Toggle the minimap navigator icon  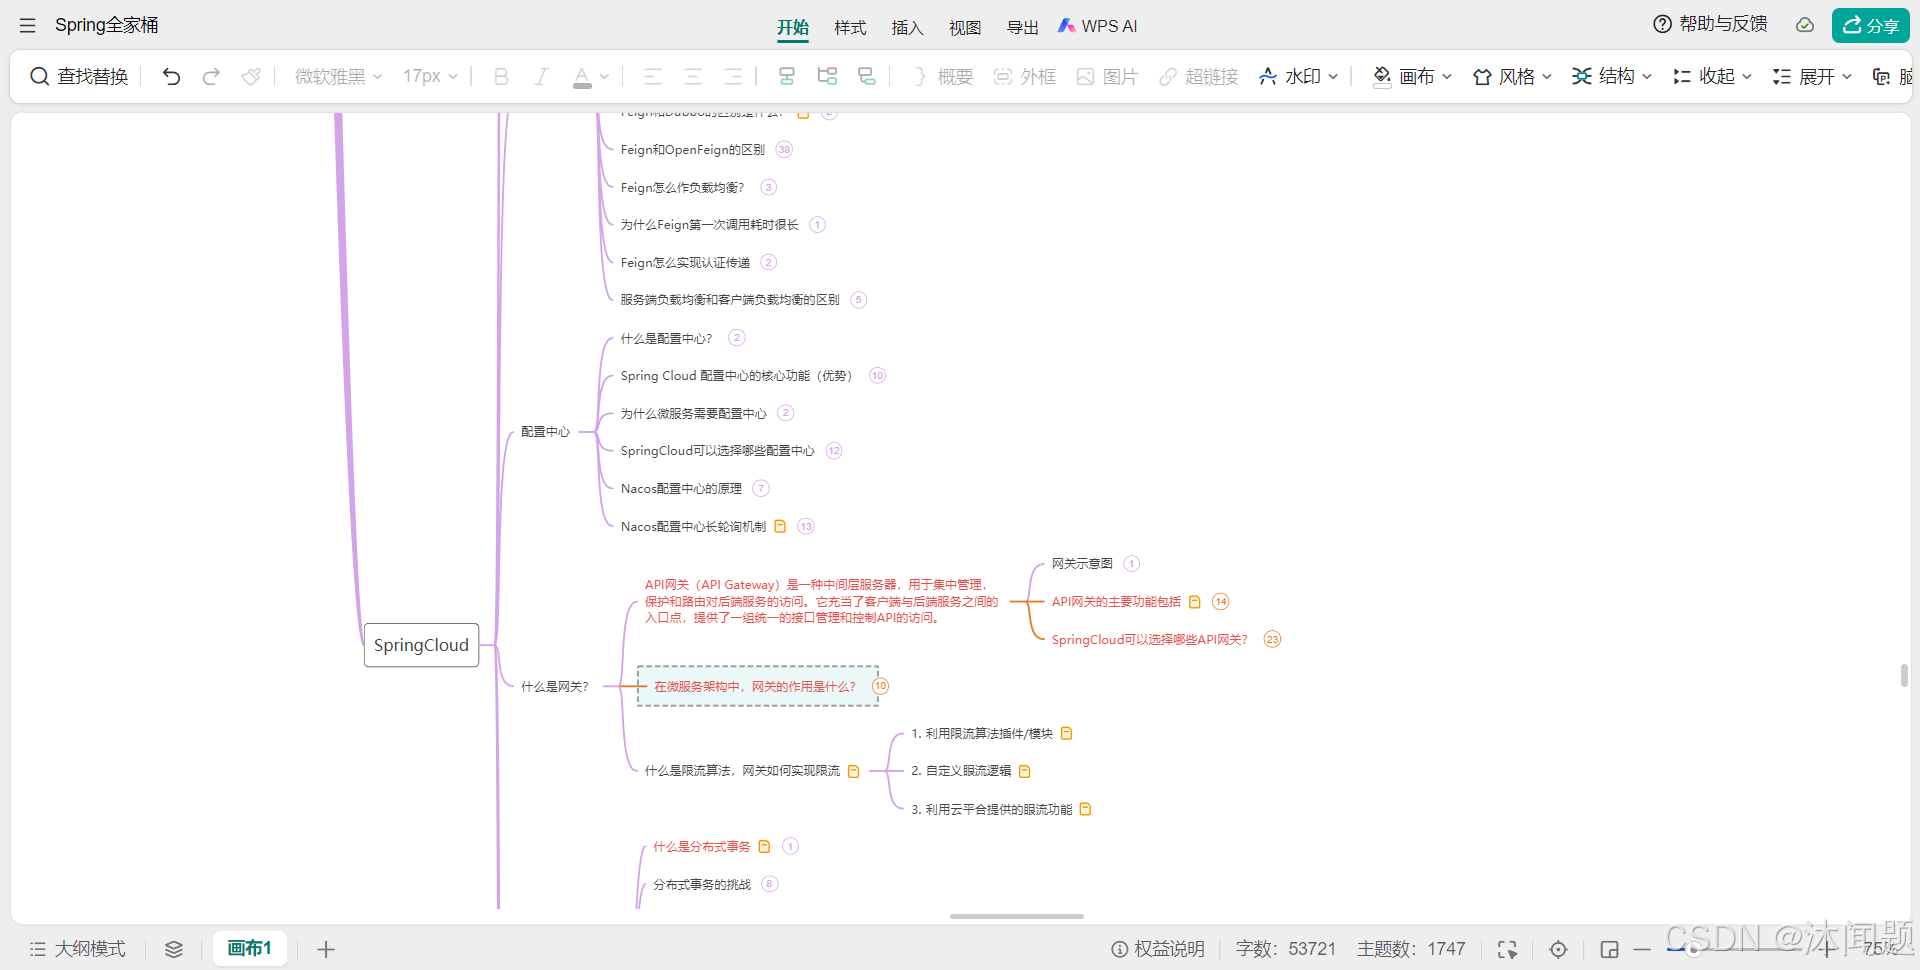[1609, 949]
